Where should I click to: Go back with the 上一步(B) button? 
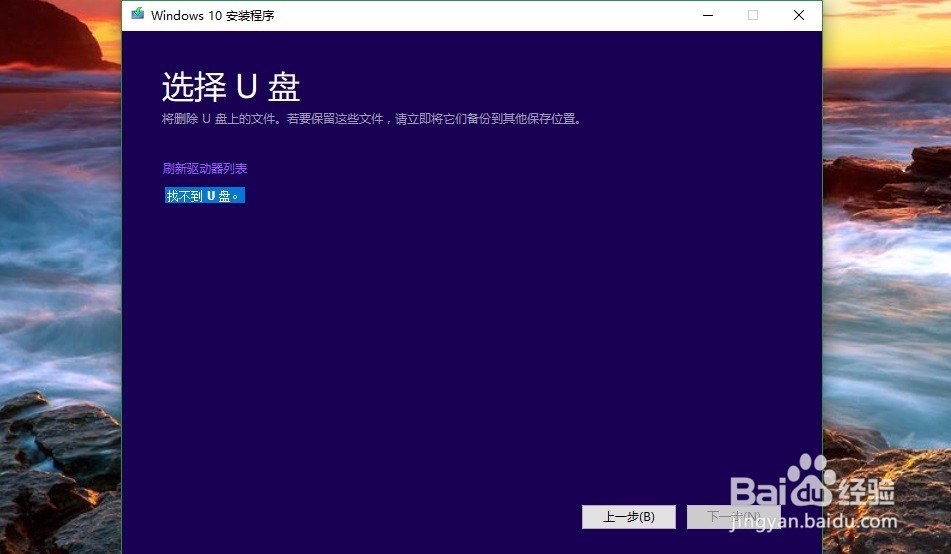[628, 516]
